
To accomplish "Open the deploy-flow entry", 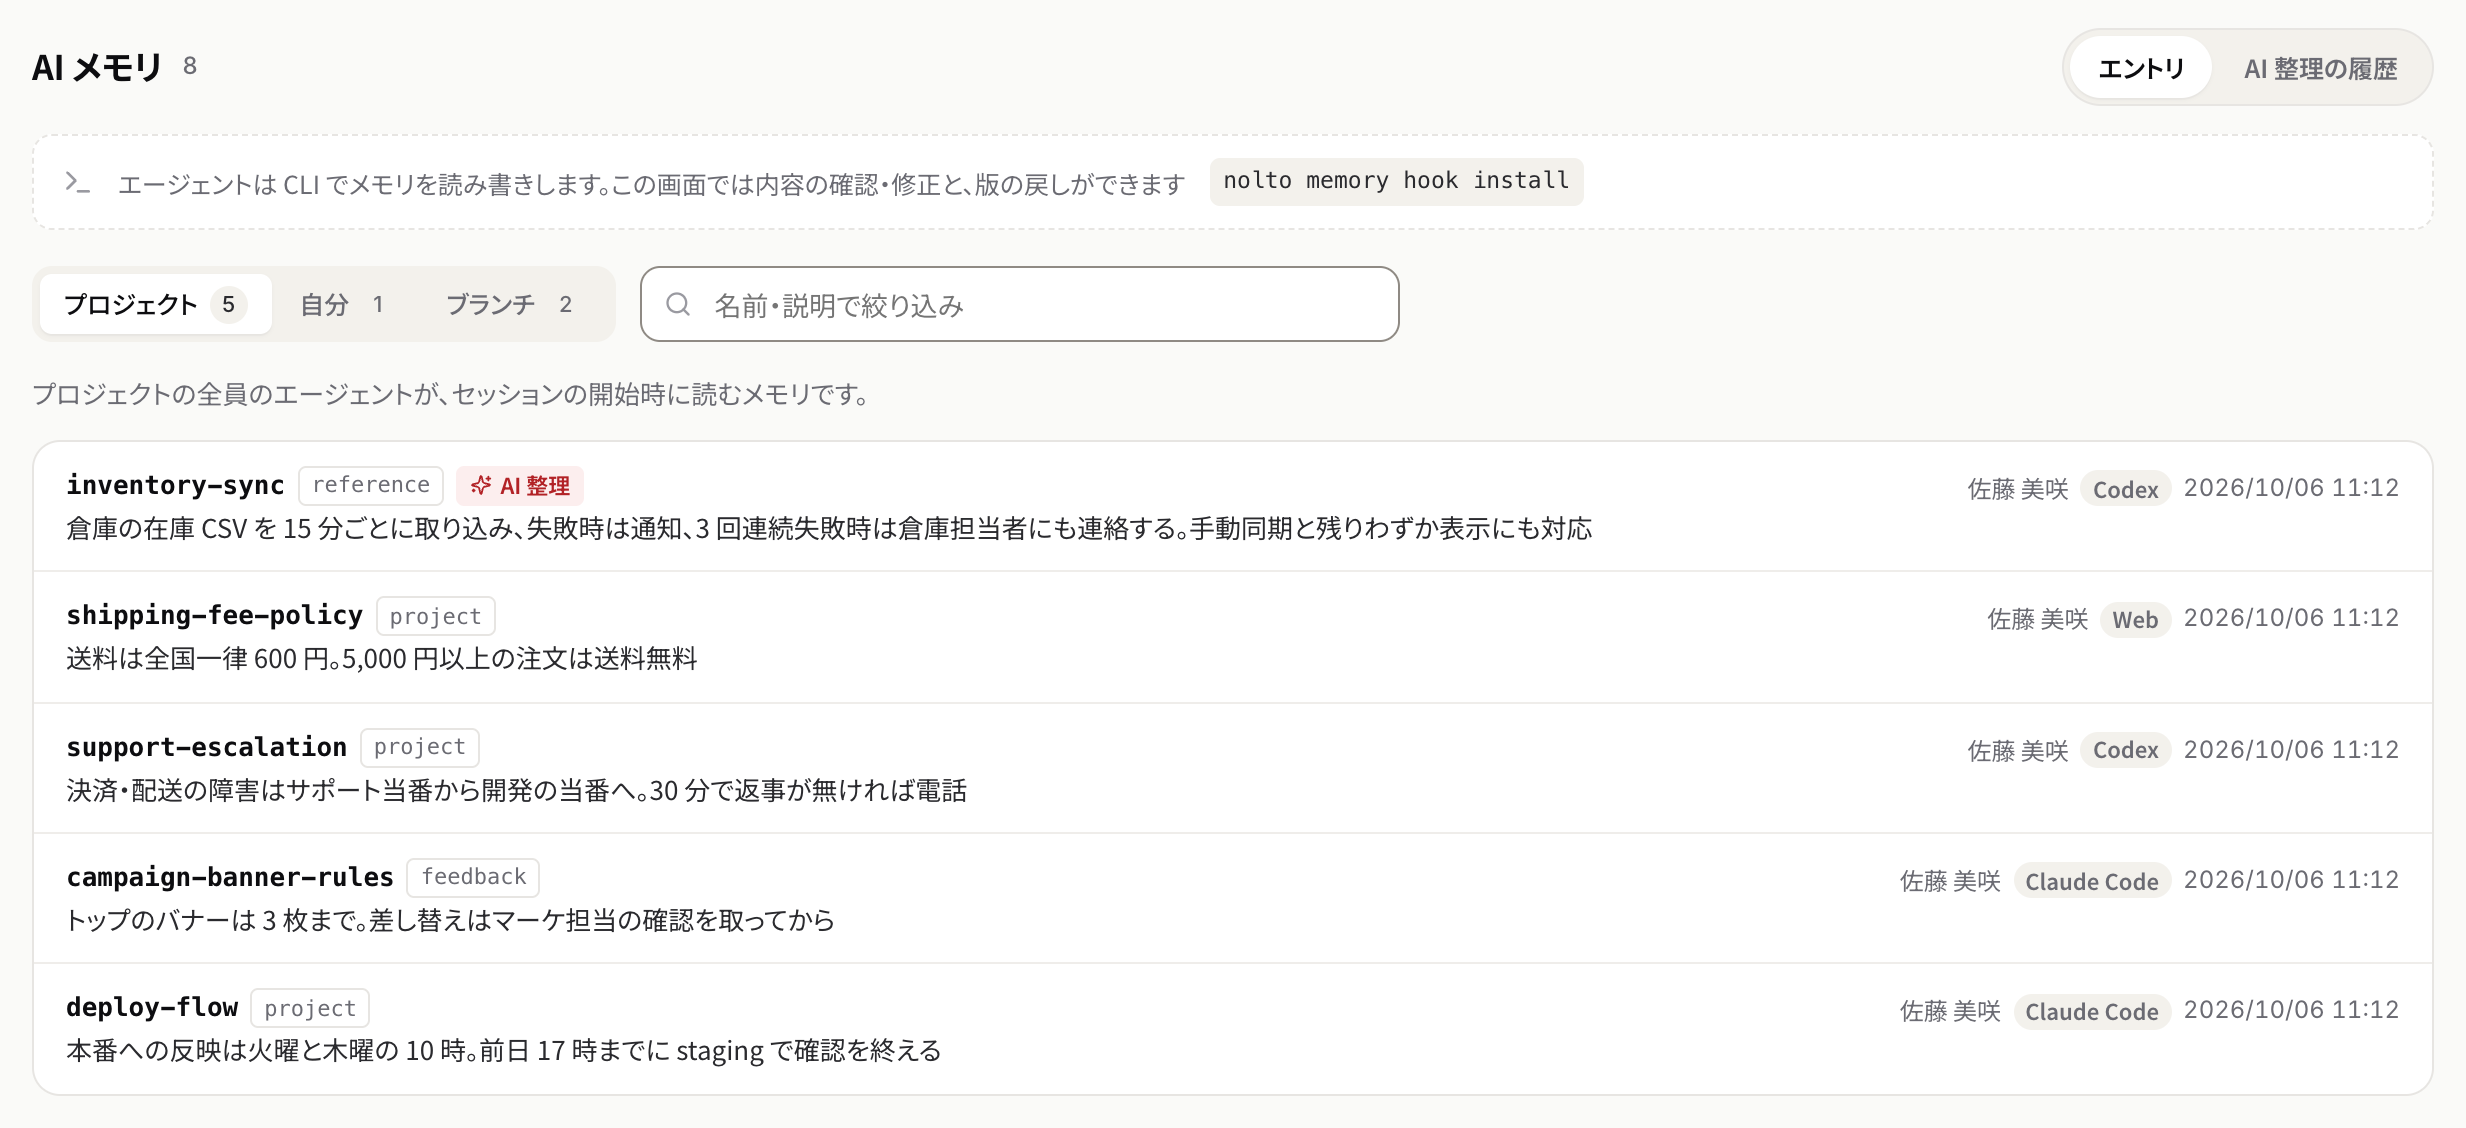I will pyautogui.click(x=1232, y=1028).
